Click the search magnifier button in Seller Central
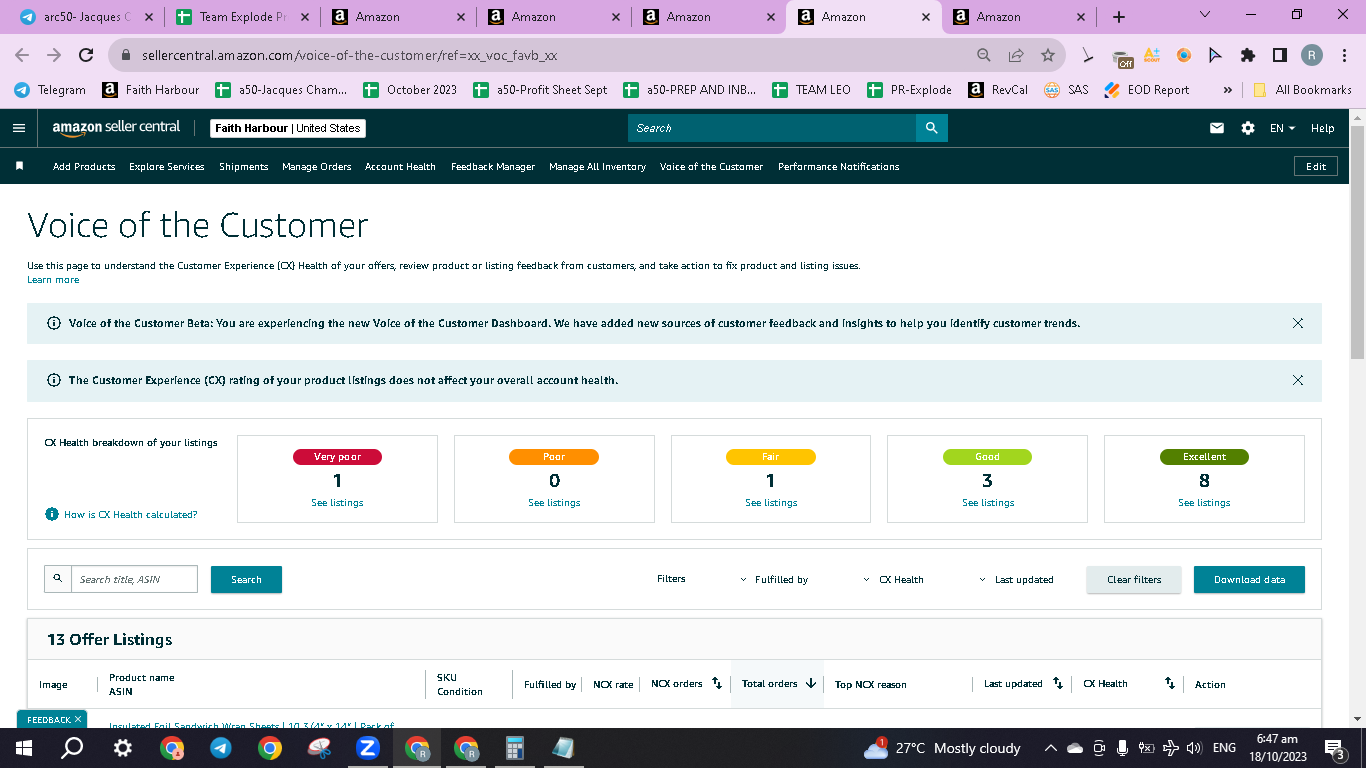The width and height of the screenshot is (1366, 768). (x=931, y=128)
